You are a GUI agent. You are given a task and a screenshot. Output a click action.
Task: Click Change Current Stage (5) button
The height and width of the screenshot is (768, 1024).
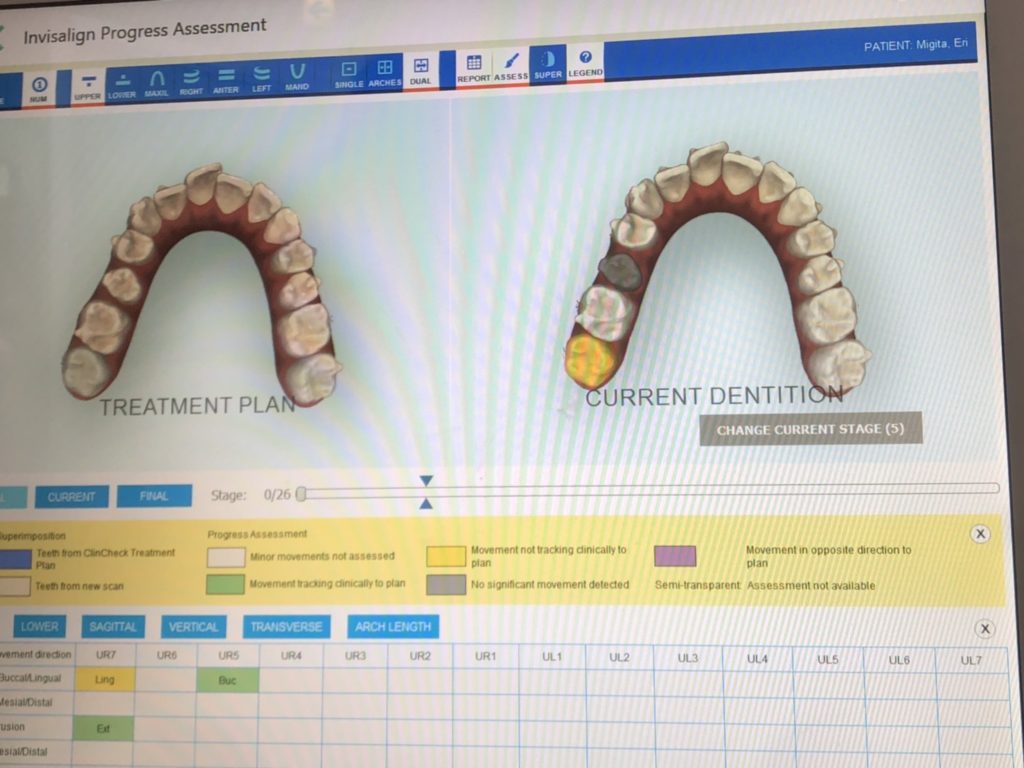(x=810, y=429)
